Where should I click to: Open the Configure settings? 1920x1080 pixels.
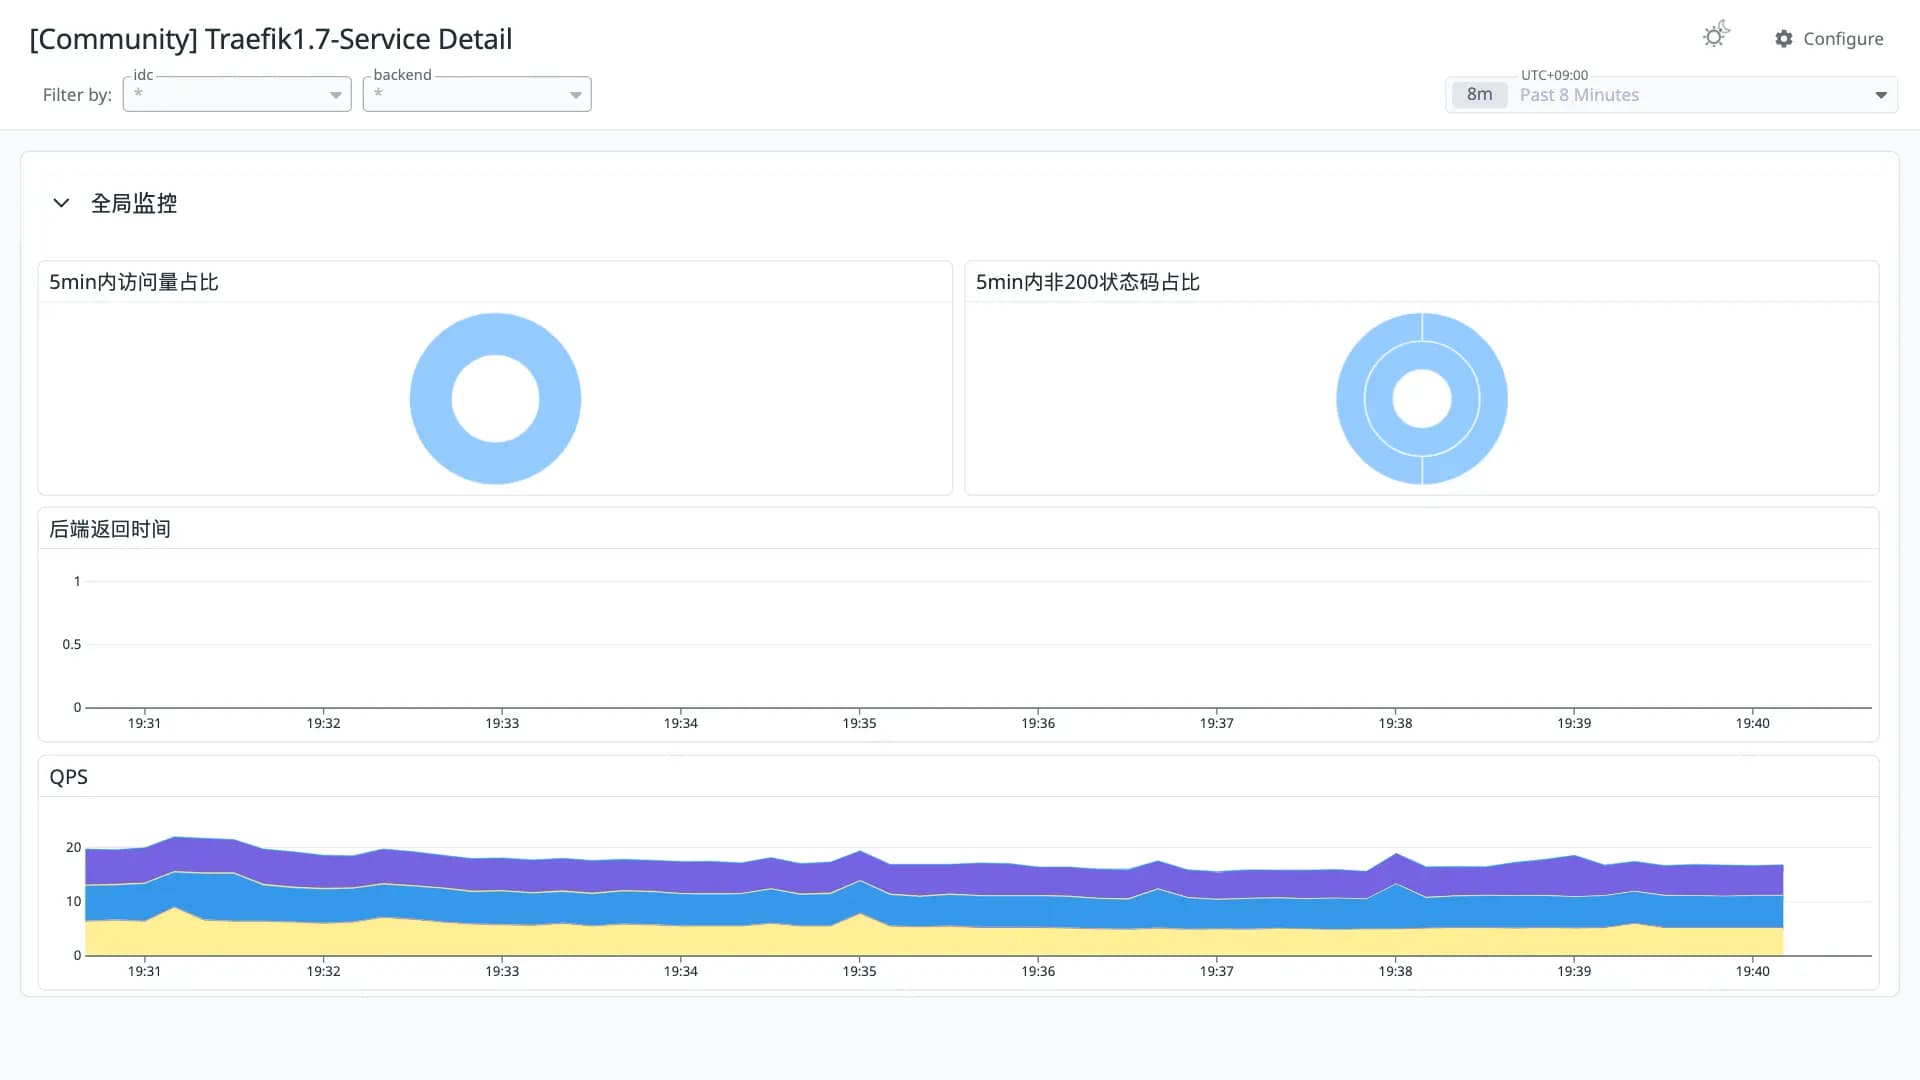(x=1829, y=39)
